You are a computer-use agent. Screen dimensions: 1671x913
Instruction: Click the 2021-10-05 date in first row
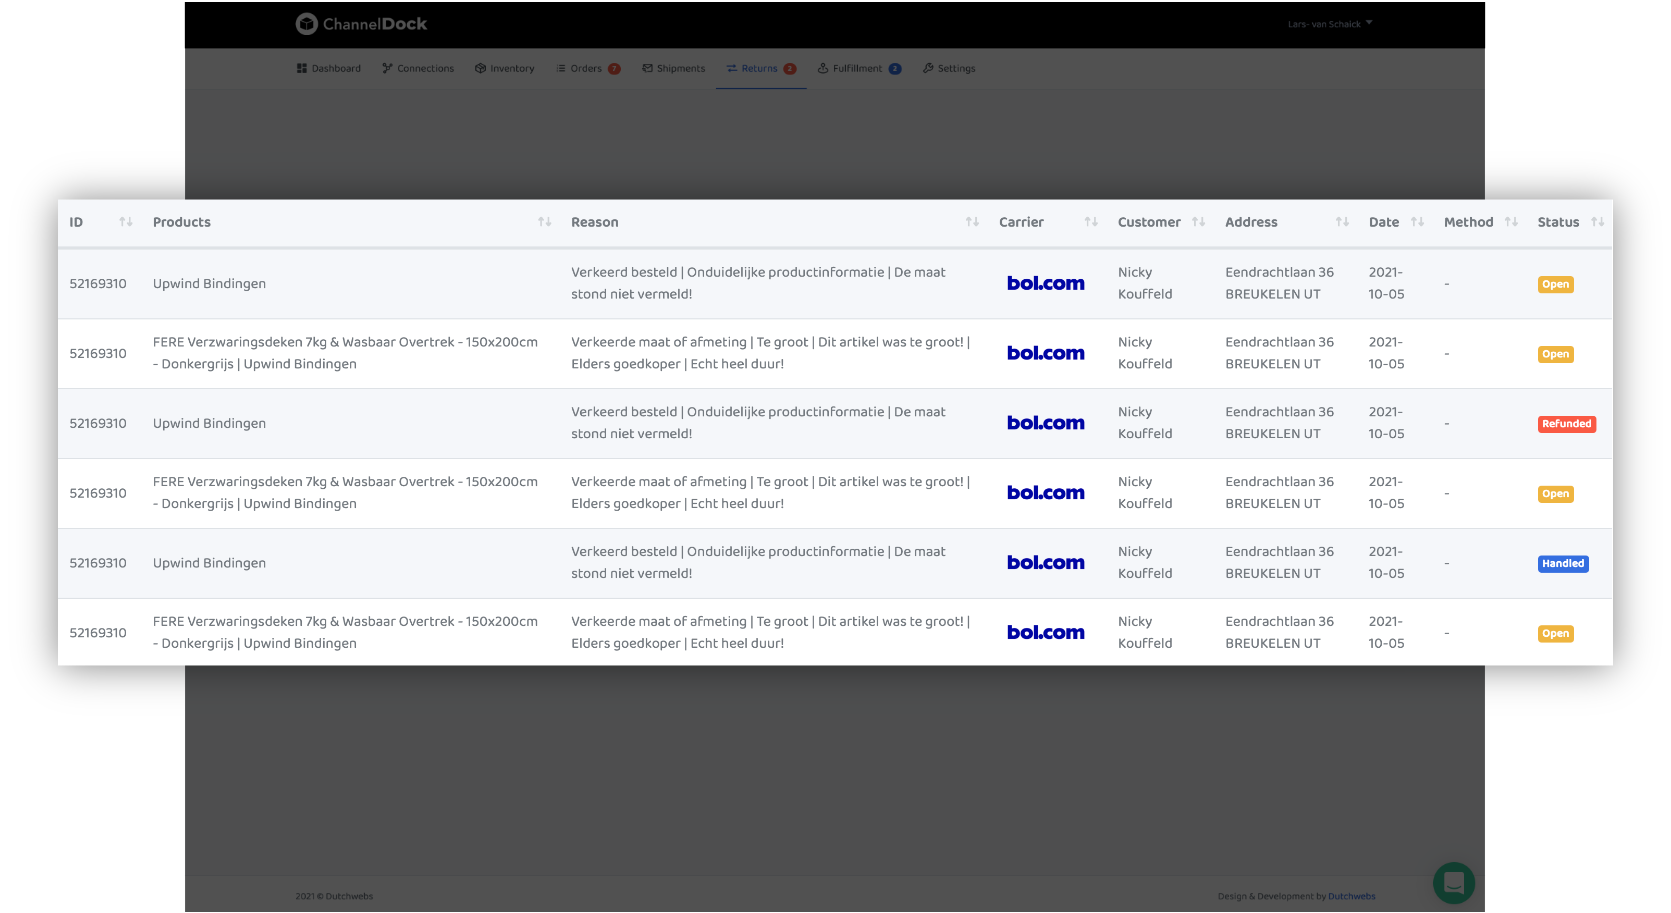[x=1386, y=284]
